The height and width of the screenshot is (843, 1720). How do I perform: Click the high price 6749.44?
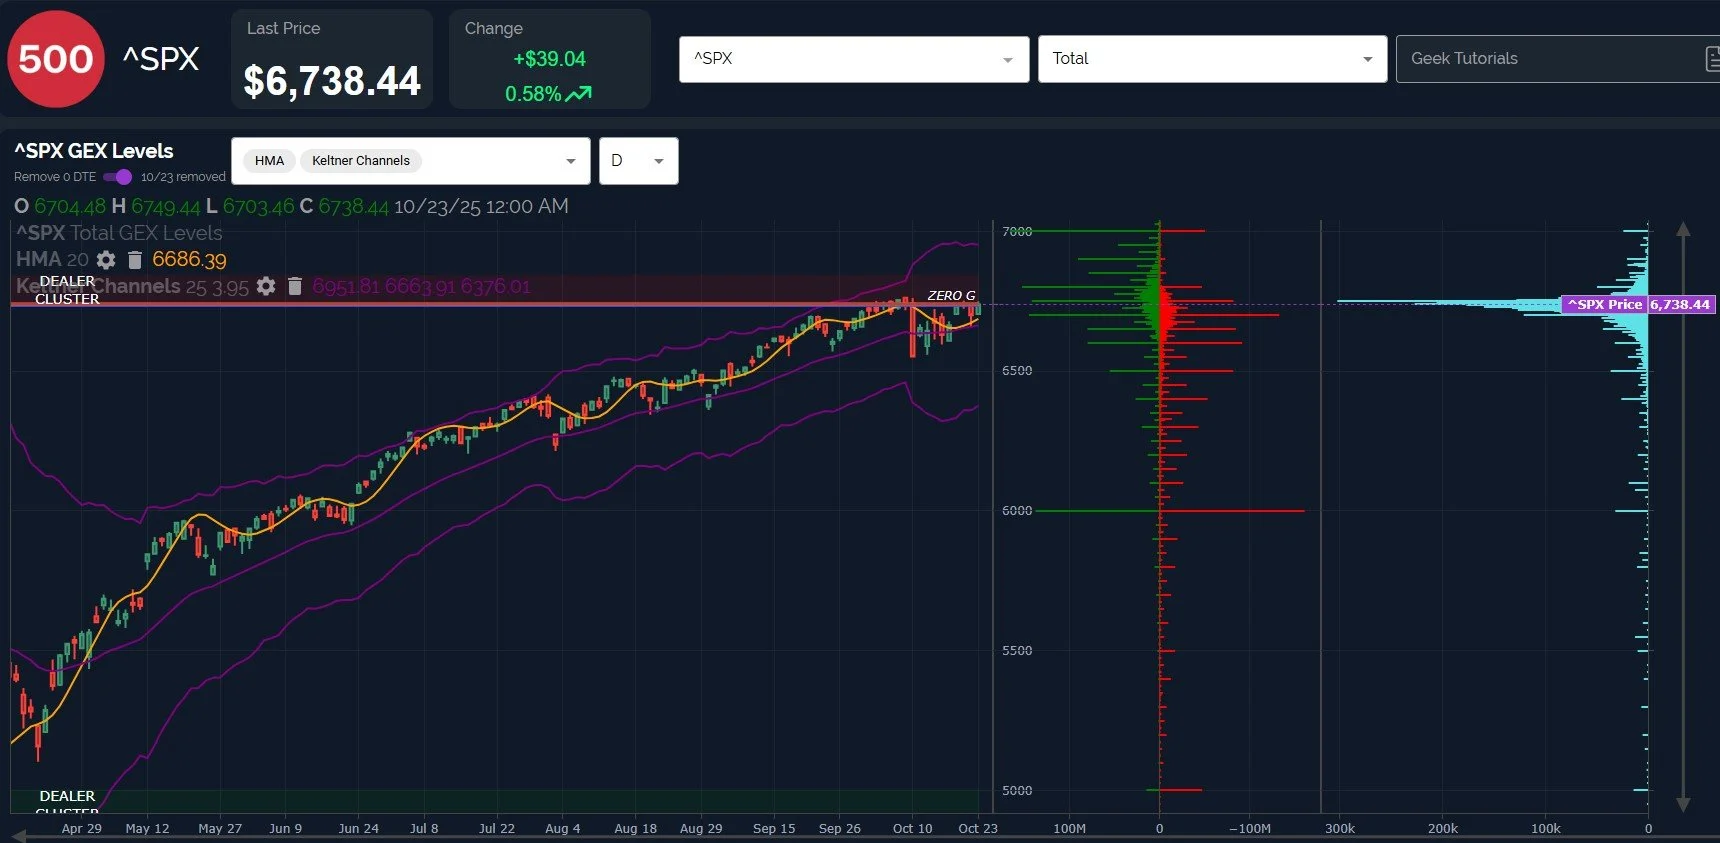(x=166, y=207)
